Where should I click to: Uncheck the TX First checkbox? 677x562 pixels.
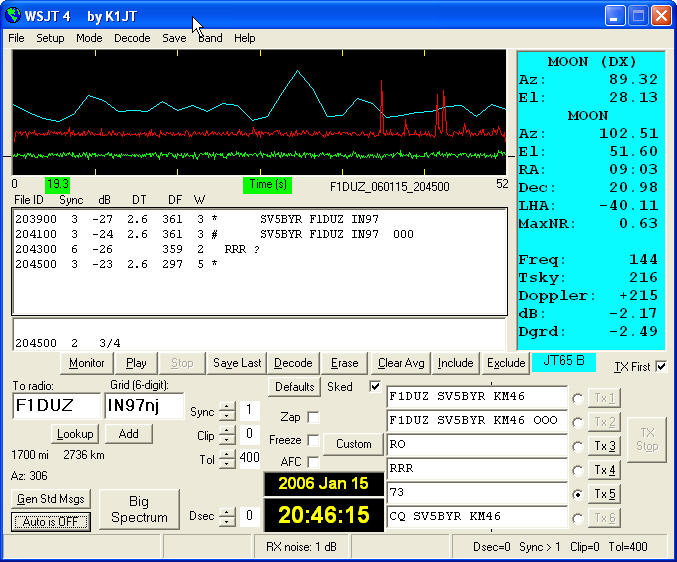pyautogui.click(x=660, y=367)
